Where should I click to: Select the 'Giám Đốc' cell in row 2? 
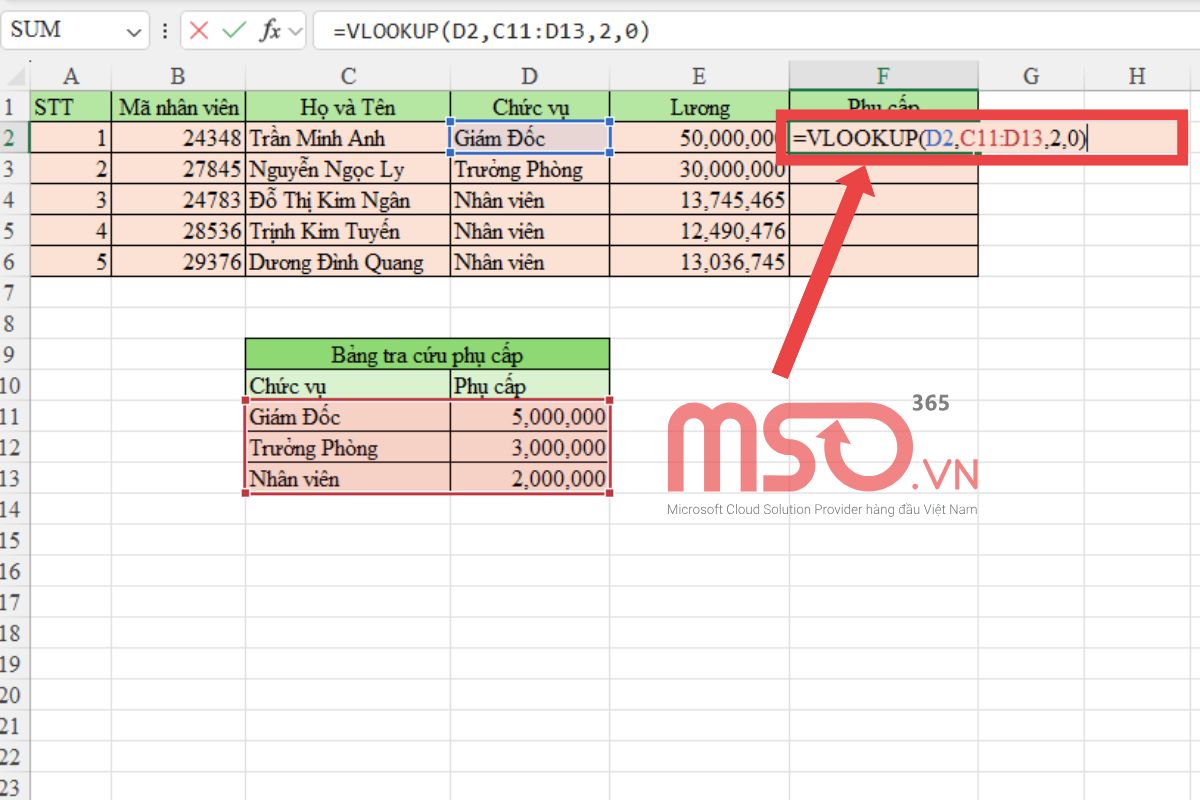(530, 138)
